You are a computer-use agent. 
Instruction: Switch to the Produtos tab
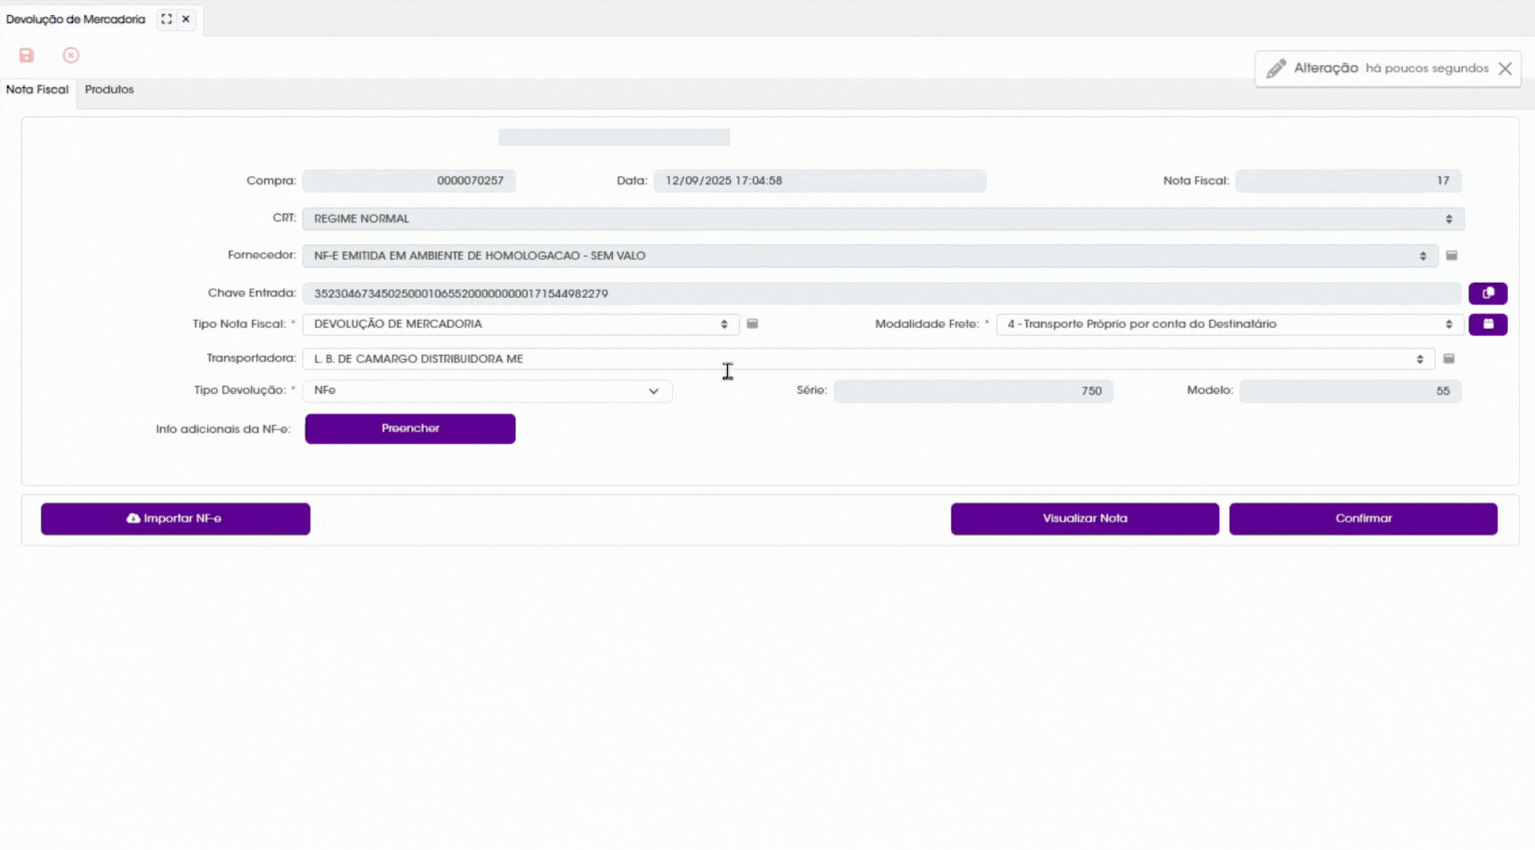point(109,90)
